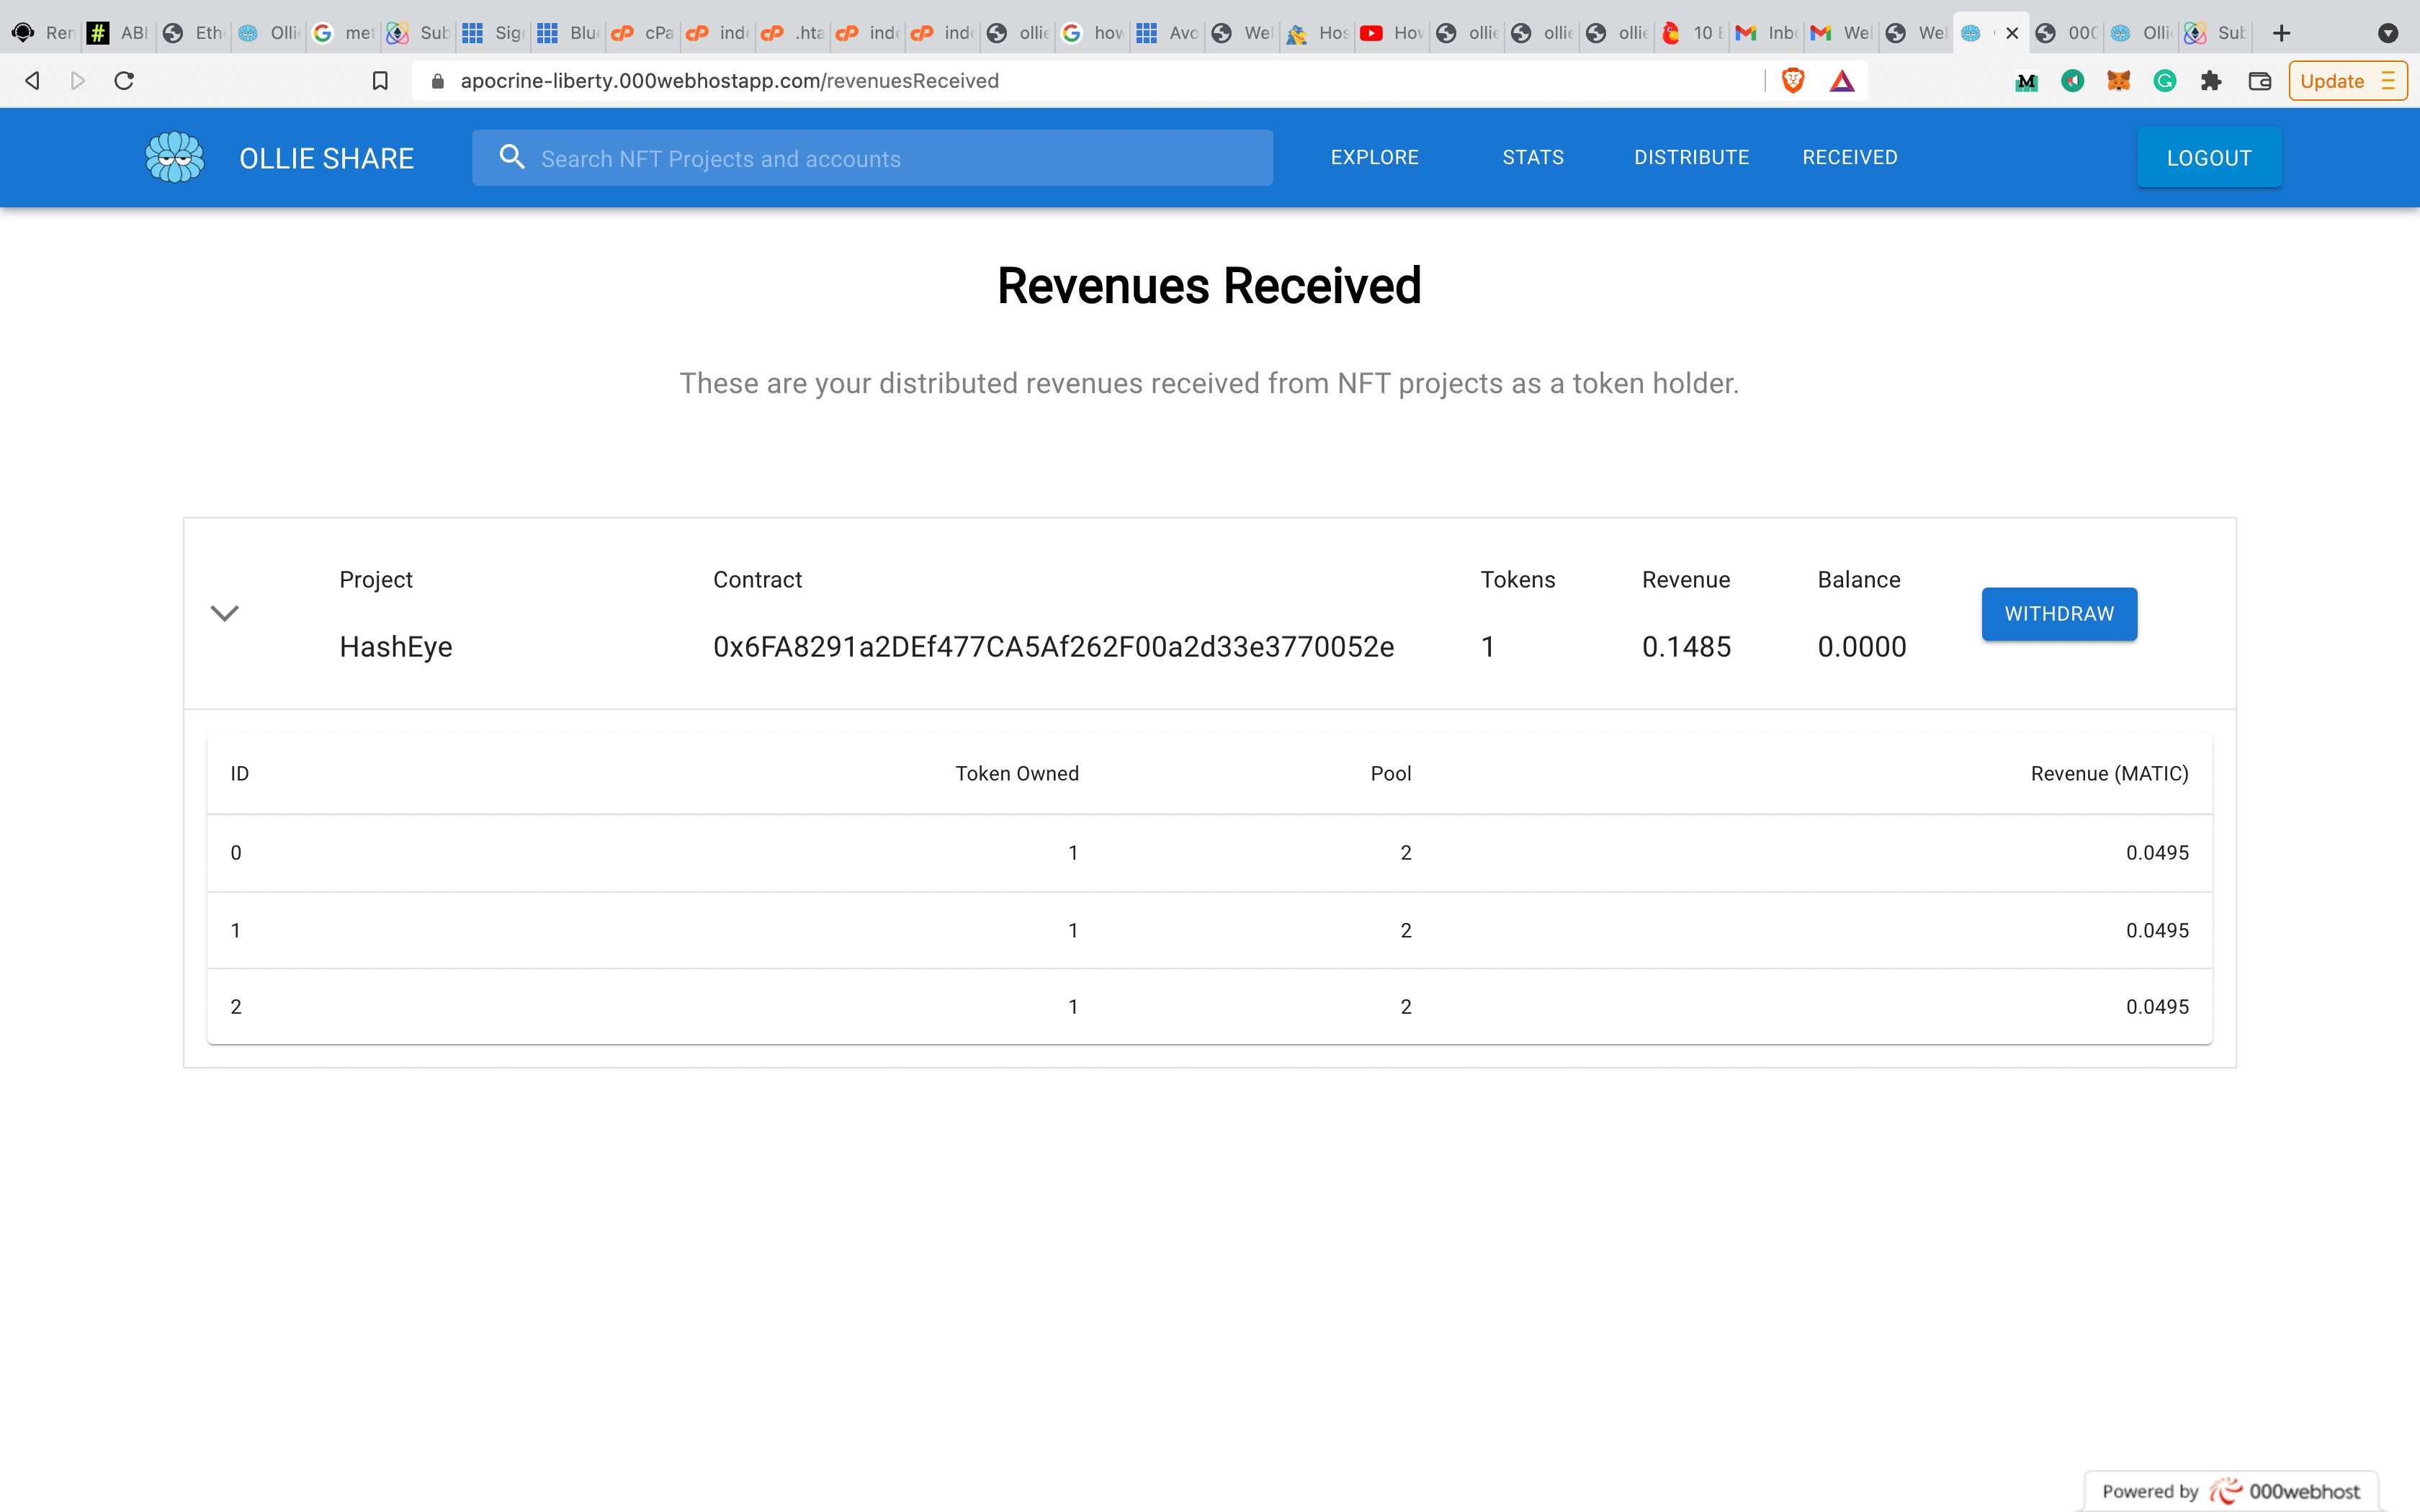Switch to the 'Blu' tab
2420x1512 pixels.
click(x=568, y=33)
